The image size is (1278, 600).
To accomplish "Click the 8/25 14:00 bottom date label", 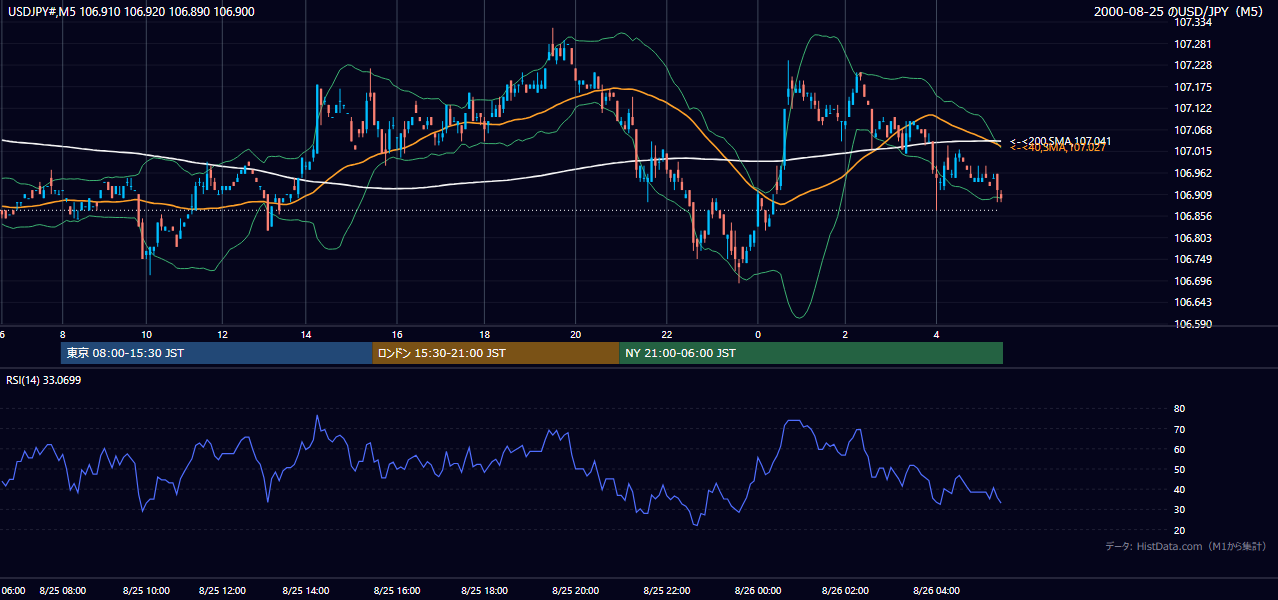I will tap(305, 590).
